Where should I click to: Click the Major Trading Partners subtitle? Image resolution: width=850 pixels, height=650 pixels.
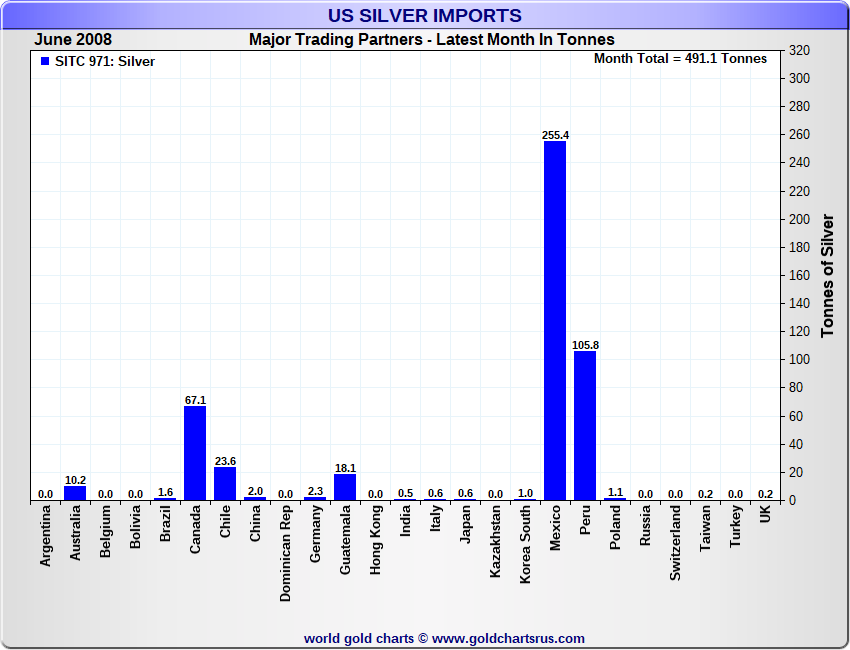pyautogui.click(x=431, y=40)
